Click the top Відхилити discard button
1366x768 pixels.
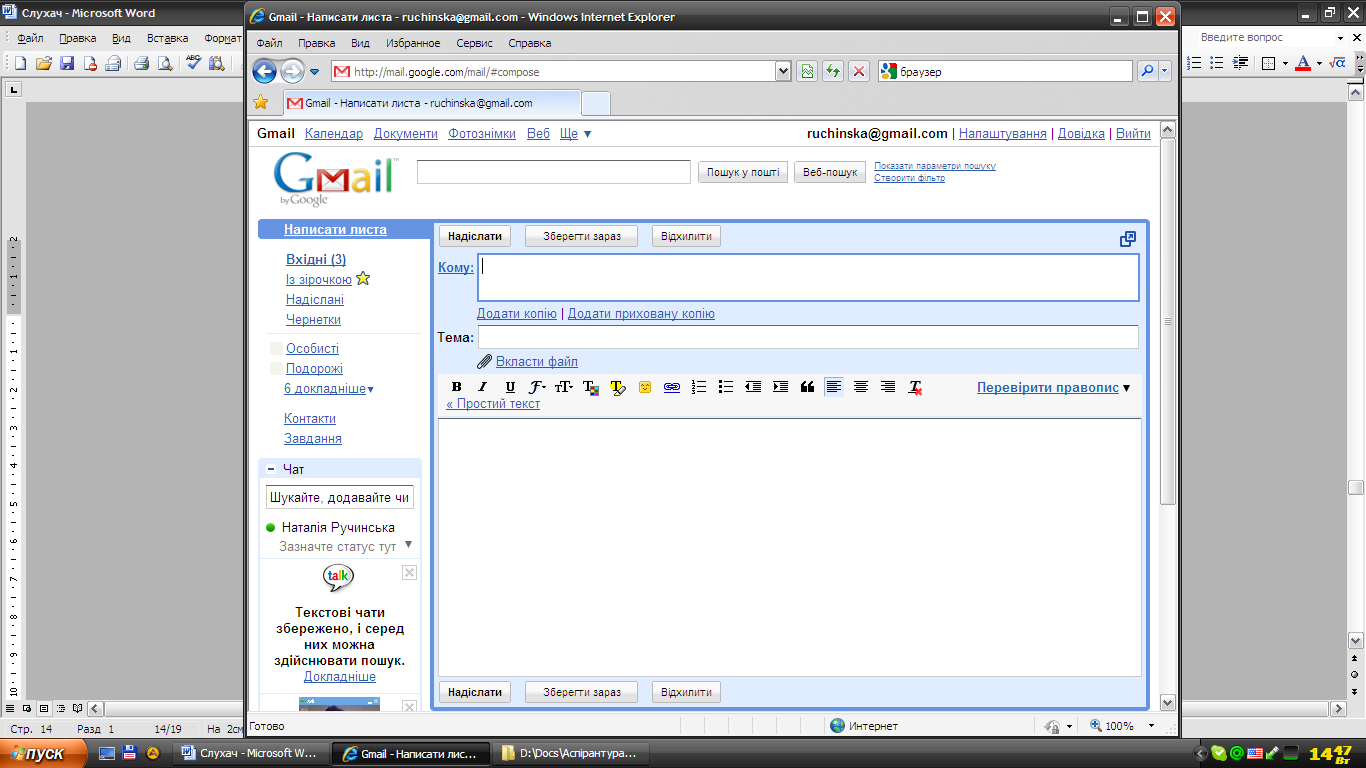click(686, 237)
